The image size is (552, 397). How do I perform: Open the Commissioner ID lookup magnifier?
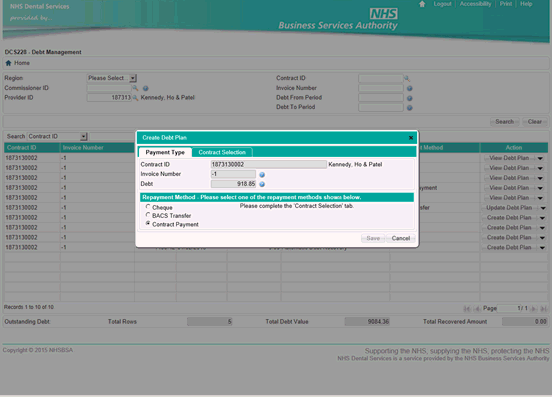136,88
